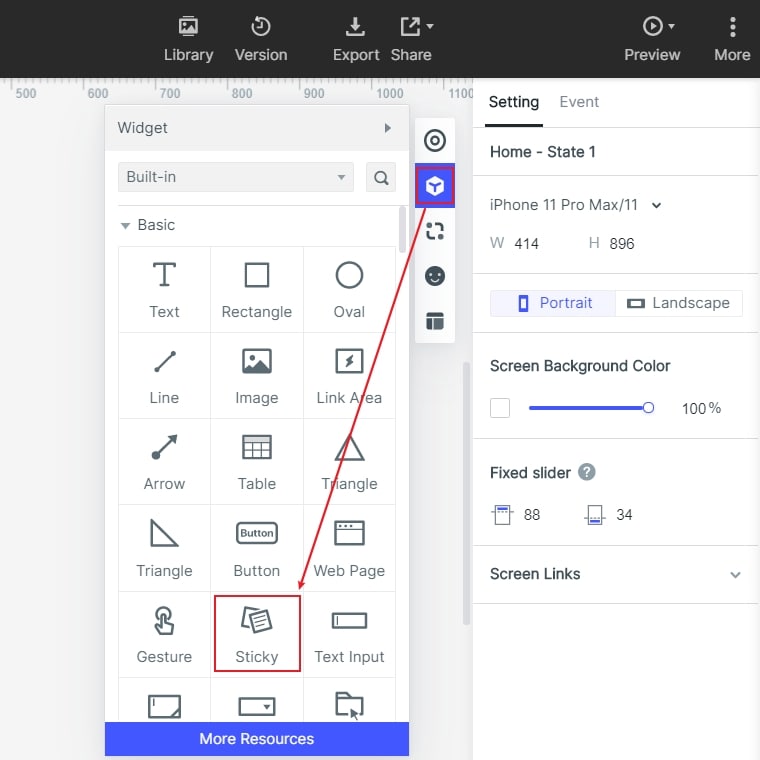The image size is (760, 760).
Task: Open the screen background color swatch
Action: [500, 408]
